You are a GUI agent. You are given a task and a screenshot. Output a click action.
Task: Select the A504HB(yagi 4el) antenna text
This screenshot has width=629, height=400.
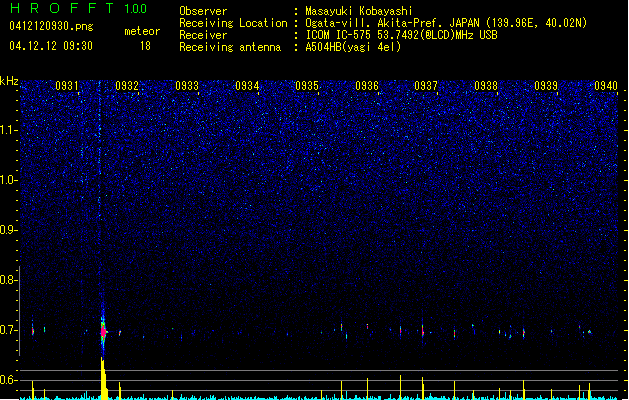[x=353, y=47]
